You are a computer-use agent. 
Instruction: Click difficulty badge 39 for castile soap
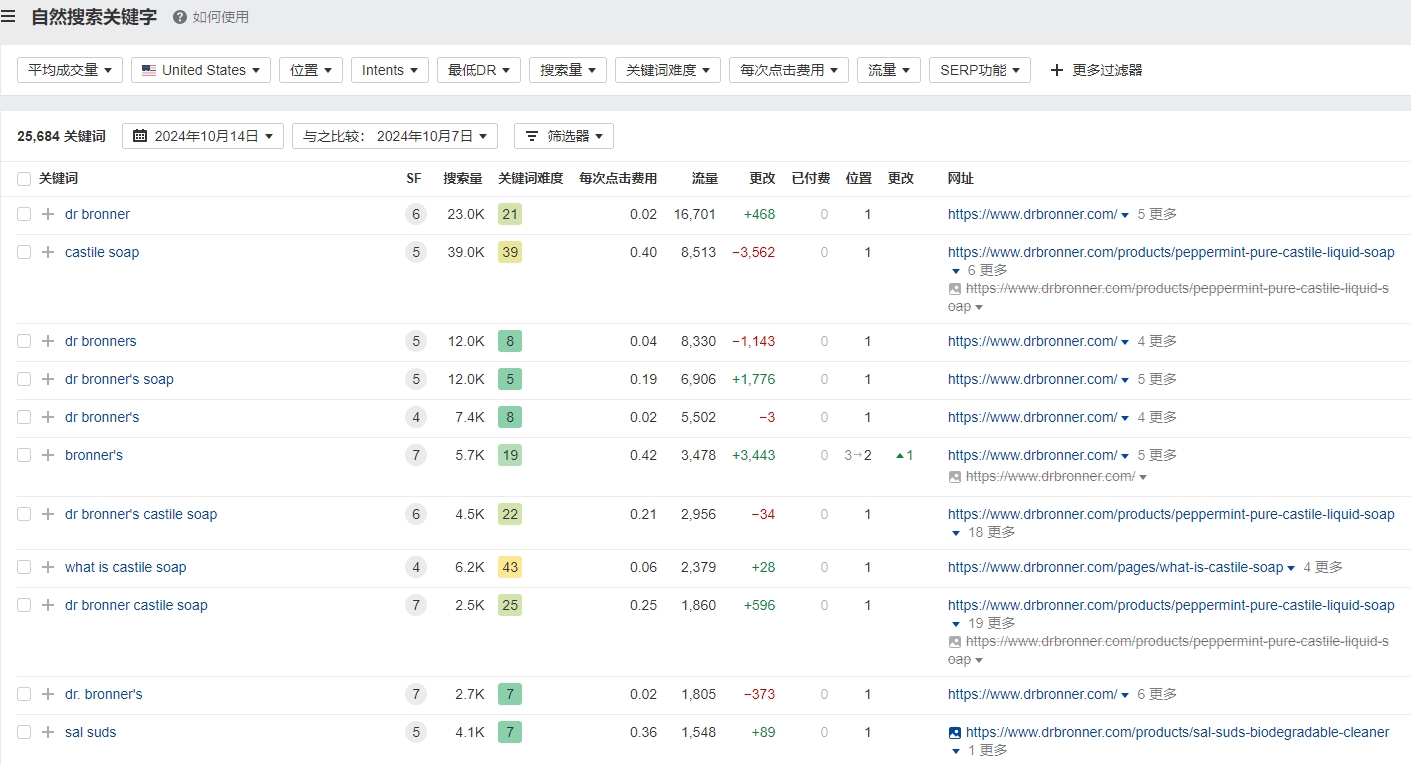pos(510,252)
